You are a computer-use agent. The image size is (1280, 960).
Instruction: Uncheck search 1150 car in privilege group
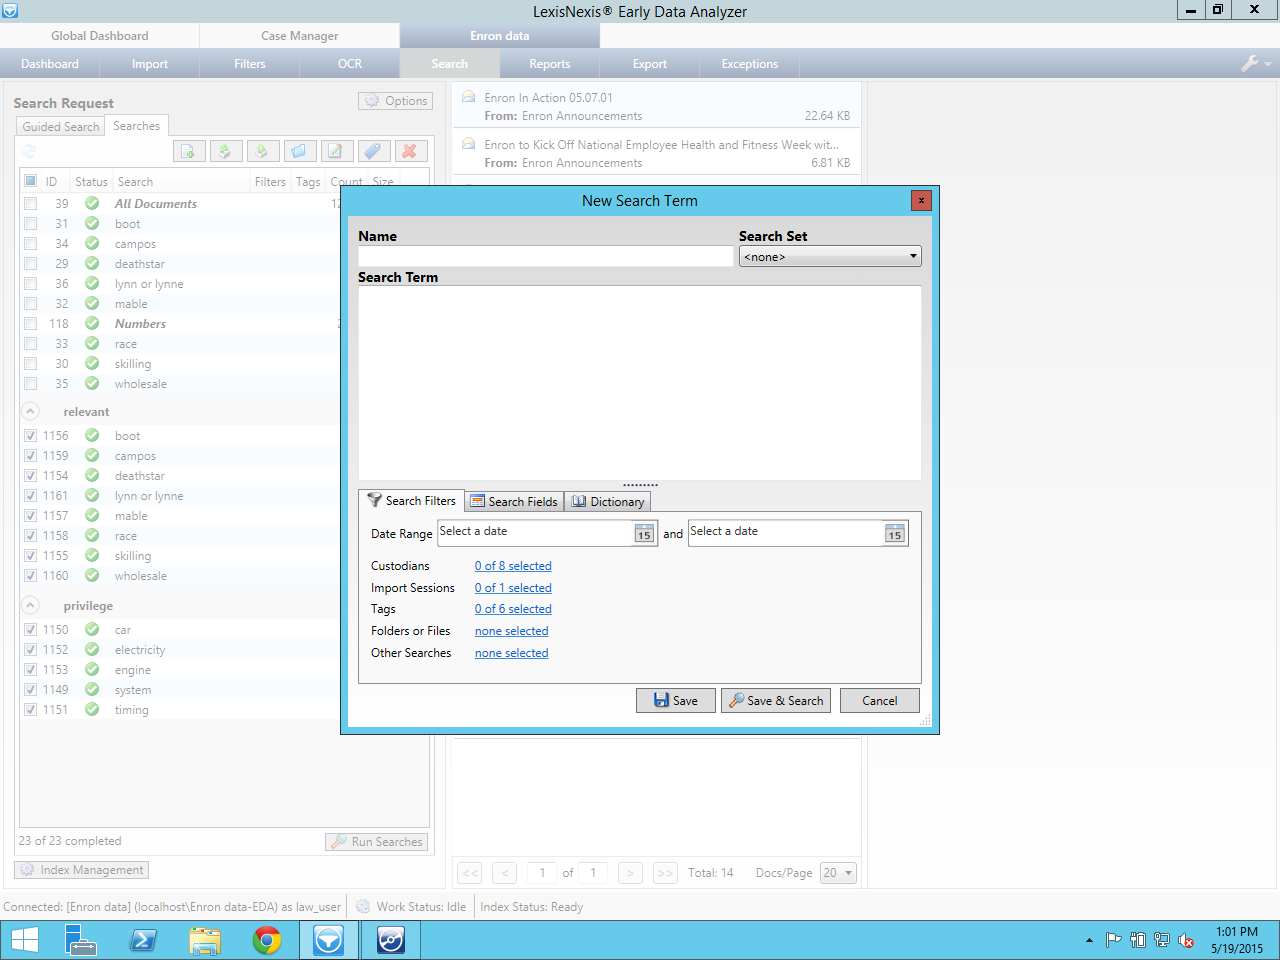[31, 630]
